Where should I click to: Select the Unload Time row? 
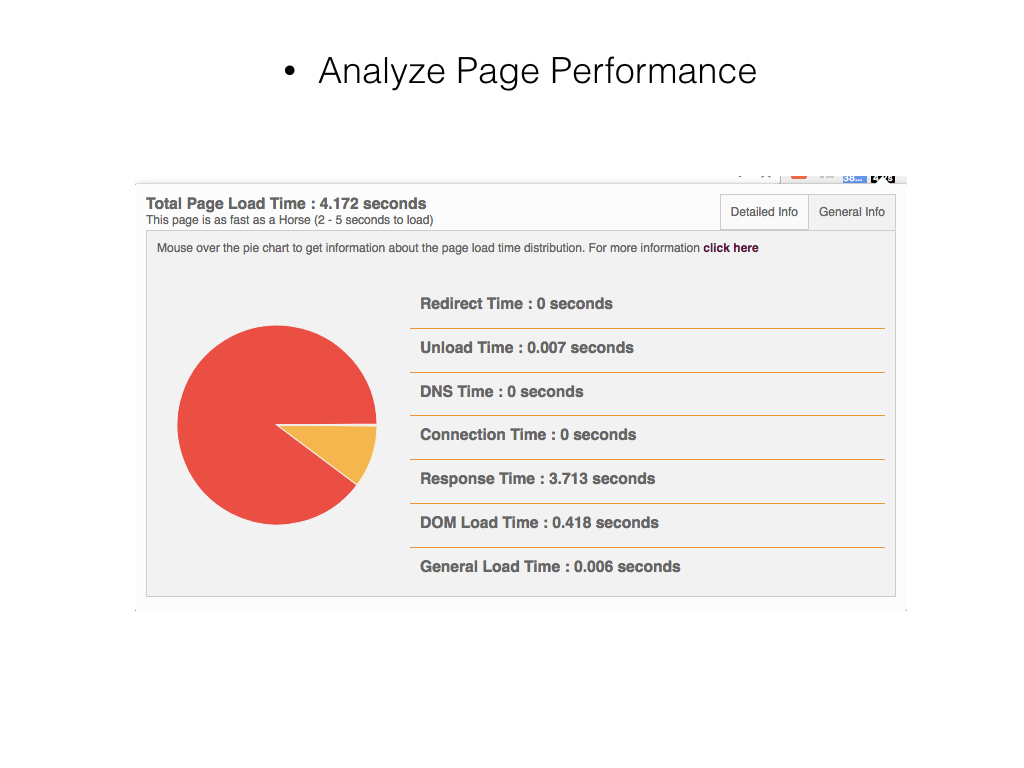point(647,348)
